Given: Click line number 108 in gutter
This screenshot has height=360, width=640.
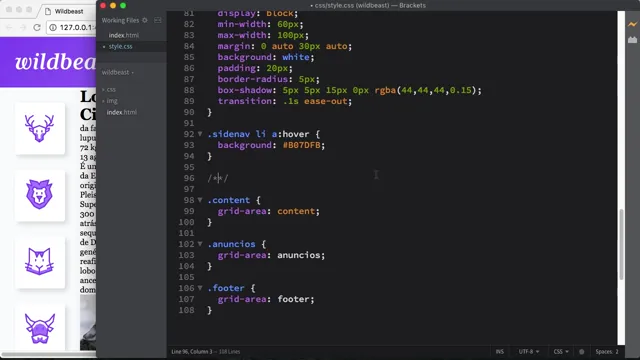Looking at the screenshot, I should click(186, 310).
